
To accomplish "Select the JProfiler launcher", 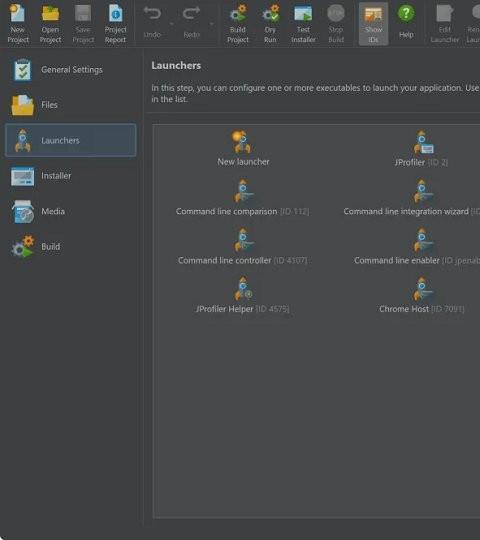I will click(x=421, y=148).
